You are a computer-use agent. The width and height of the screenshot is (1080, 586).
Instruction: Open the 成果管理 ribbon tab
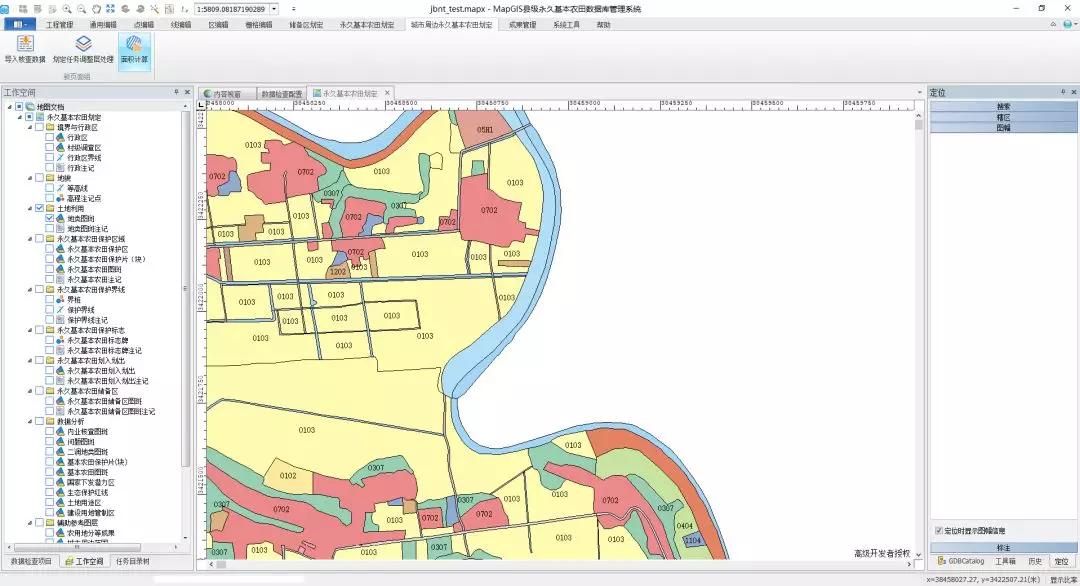[x=522, y=24]
